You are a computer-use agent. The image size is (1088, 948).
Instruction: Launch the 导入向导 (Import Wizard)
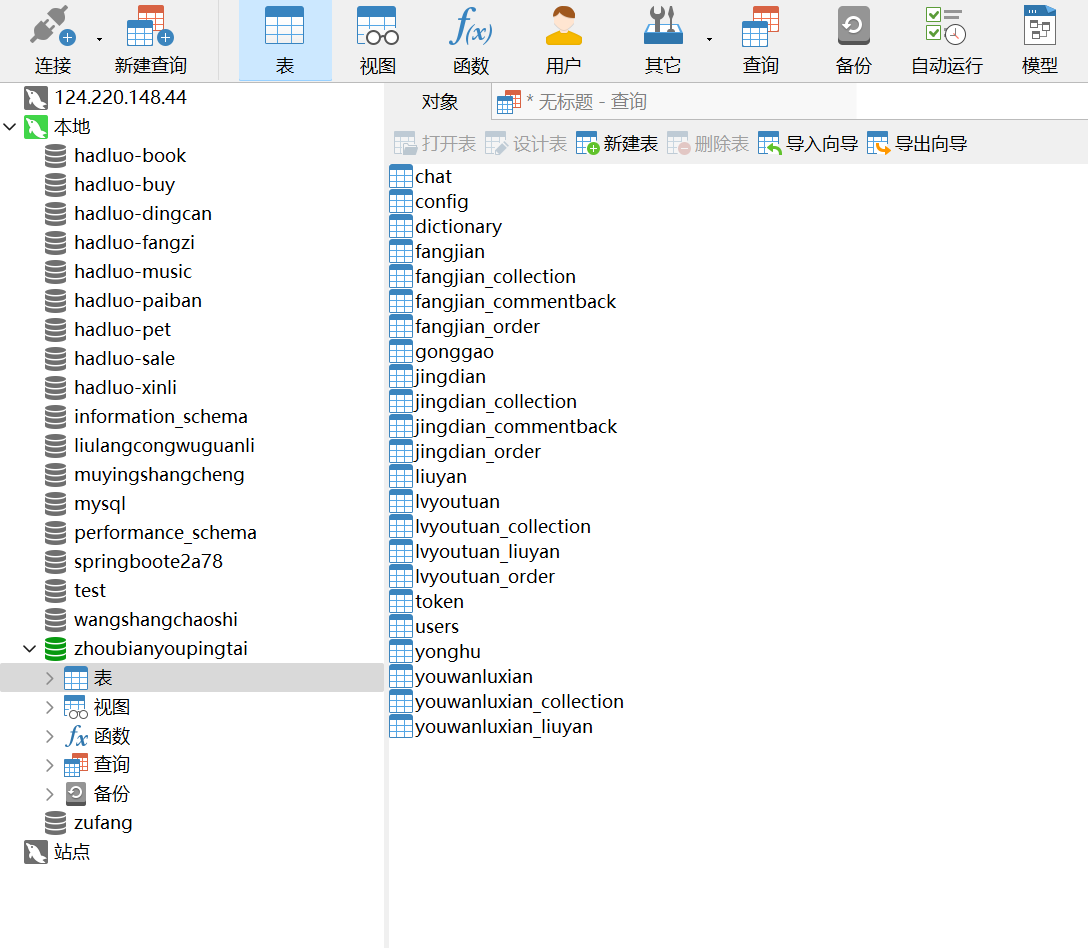tap(808, 144)
